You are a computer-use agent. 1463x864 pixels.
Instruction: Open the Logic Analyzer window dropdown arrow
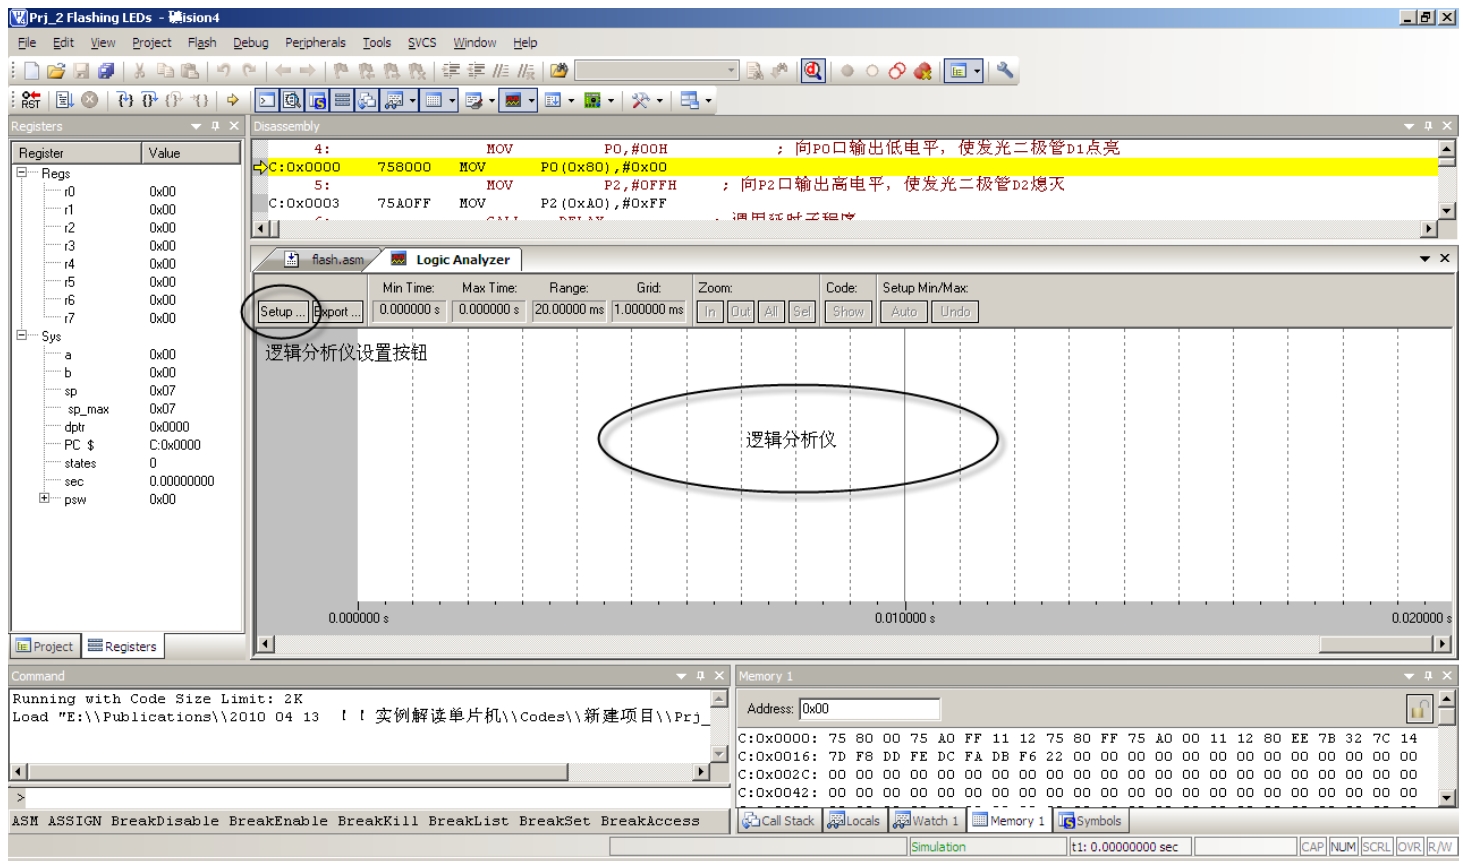(1424, 259)
